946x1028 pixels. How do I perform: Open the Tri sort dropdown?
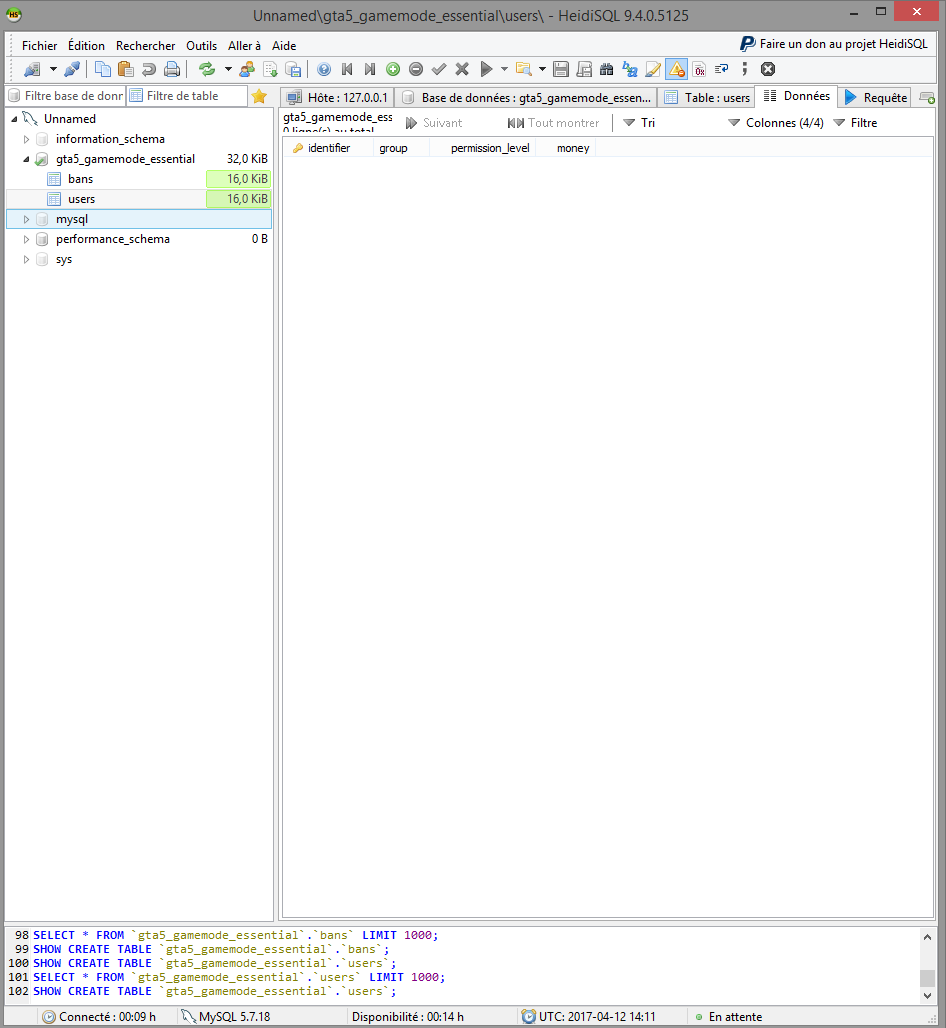tap(639, 123)
